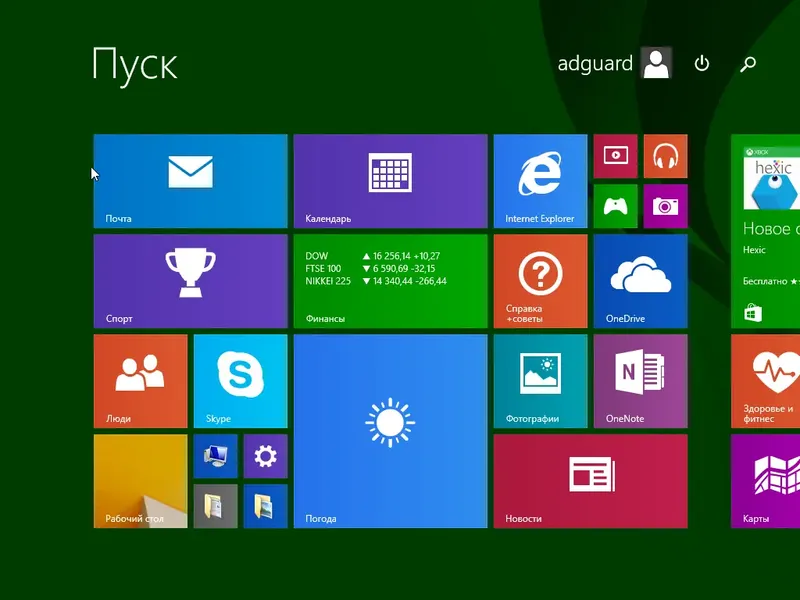Screen dimensions: 800x600
Task: Launch the Skype tile
Action: pyautogui.click(x=240, y=381)
